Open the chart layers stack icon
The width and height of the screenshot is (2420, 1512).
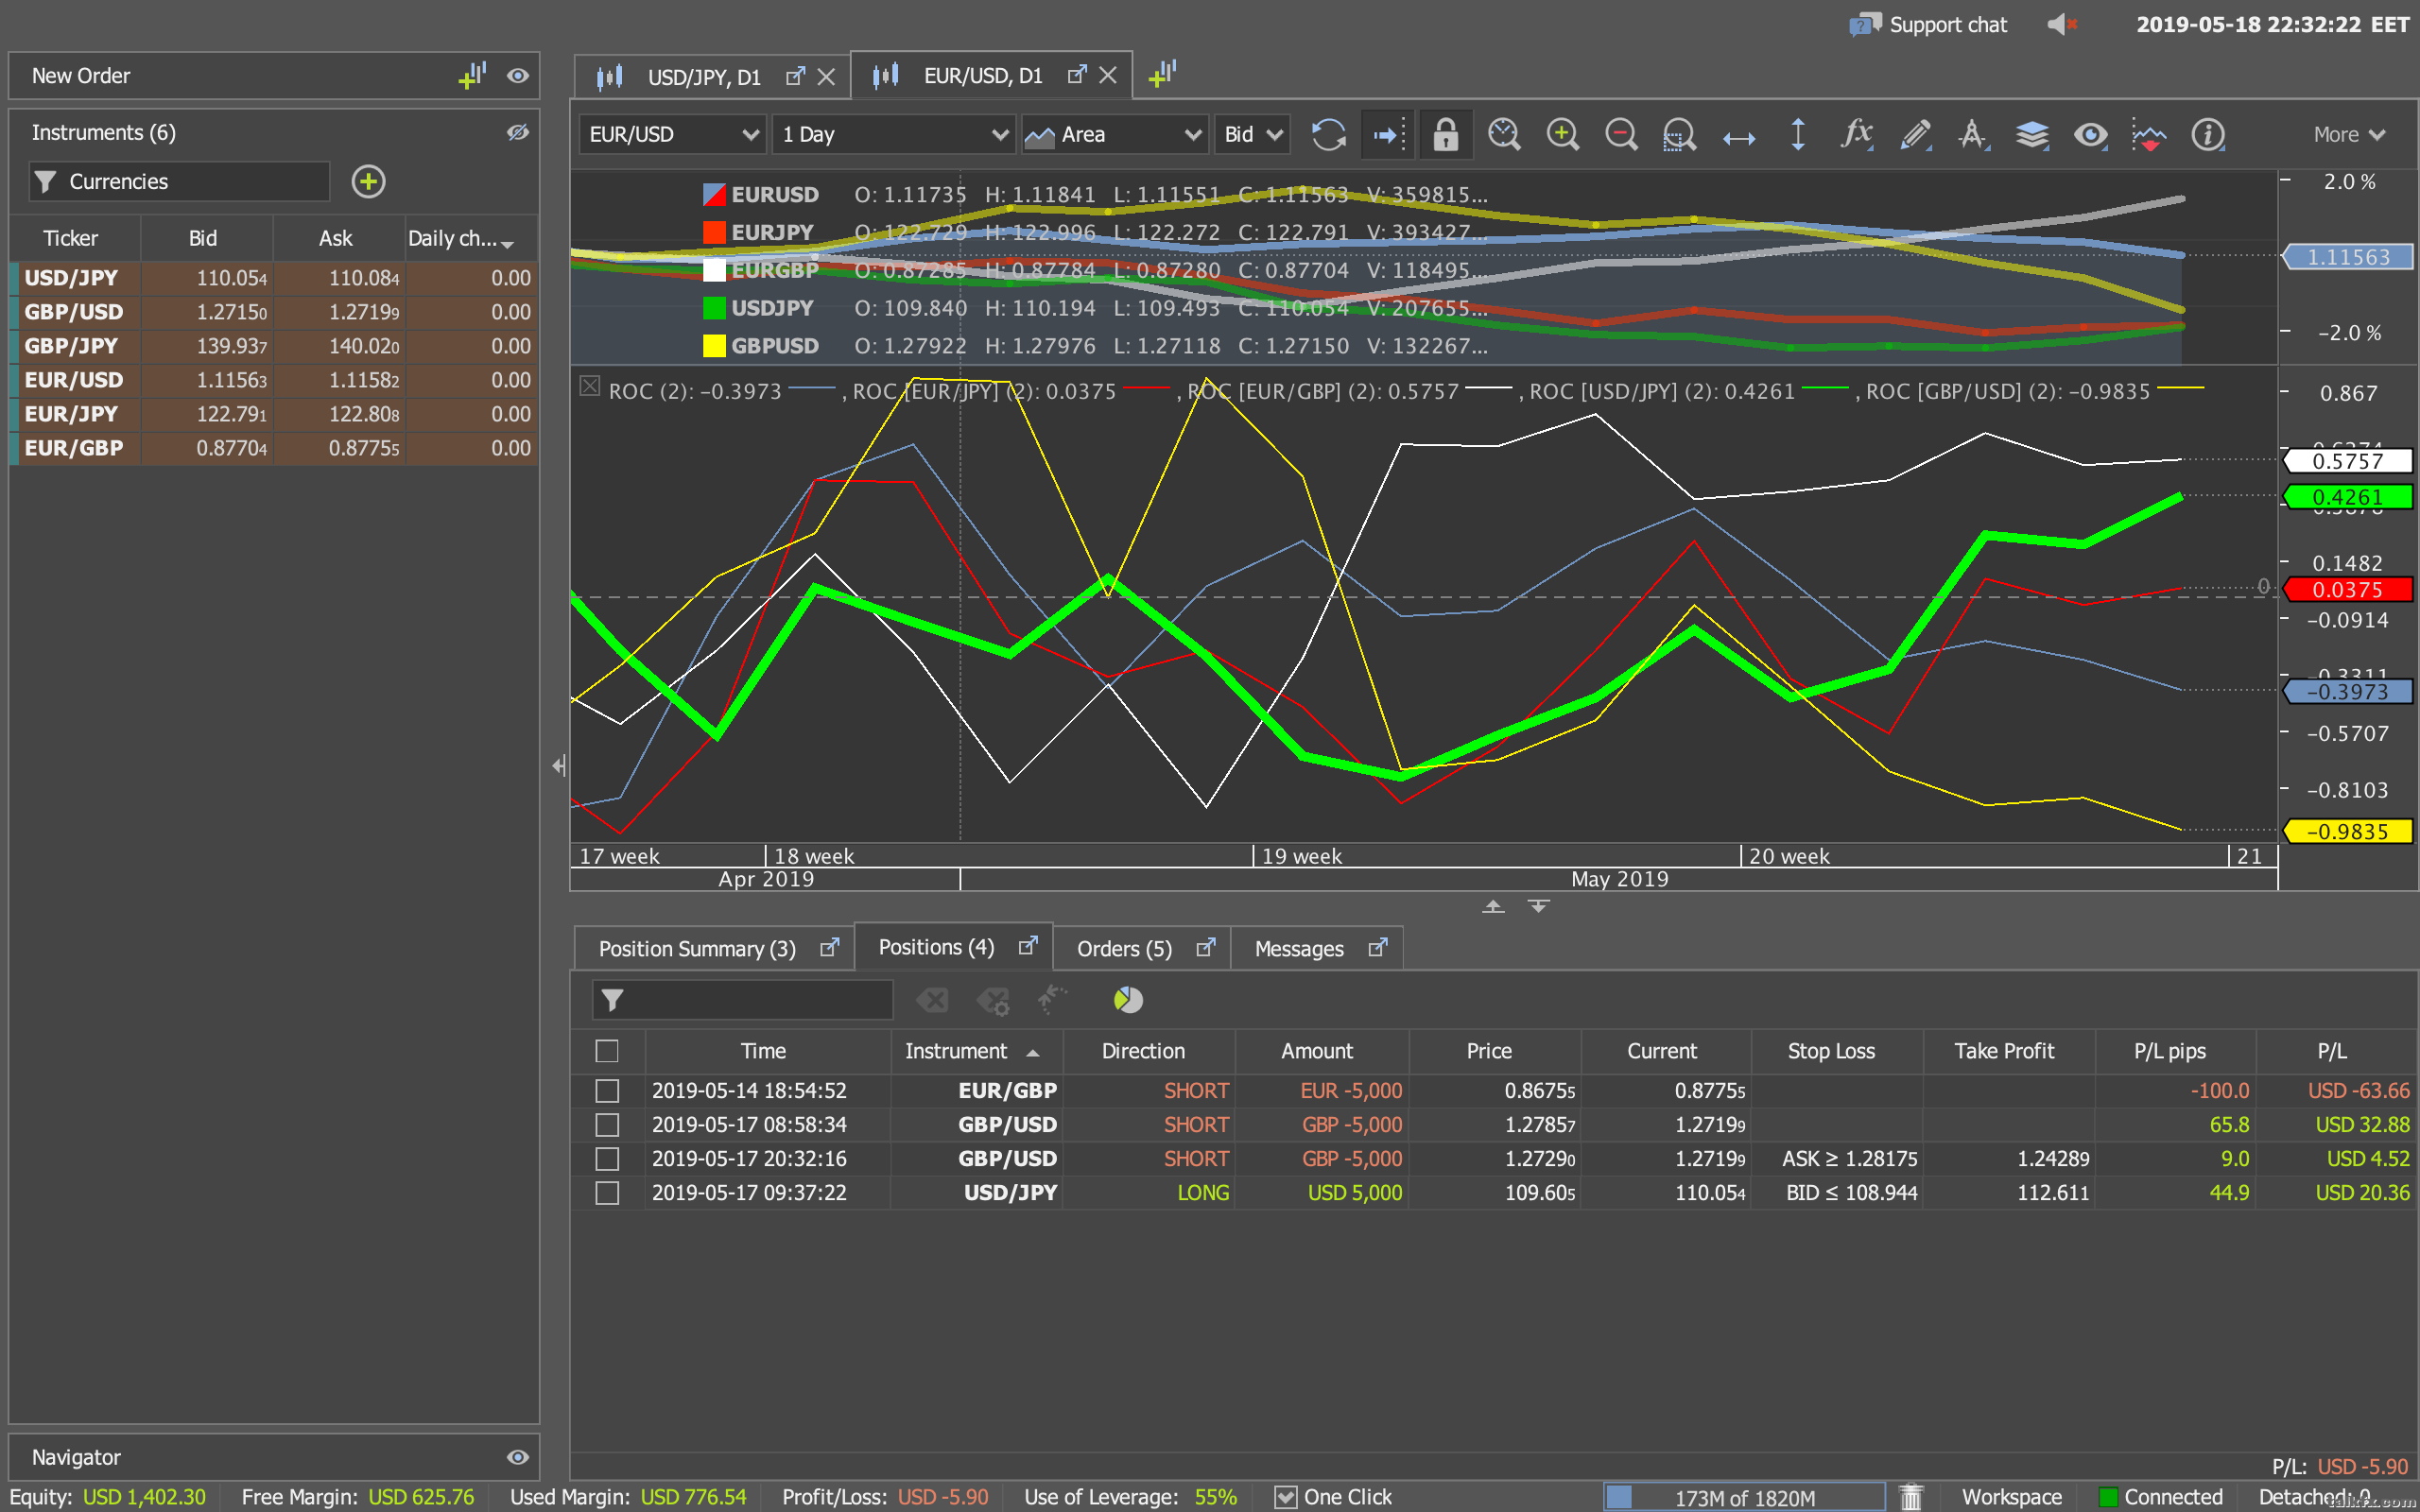click(x=2032, y=134)
